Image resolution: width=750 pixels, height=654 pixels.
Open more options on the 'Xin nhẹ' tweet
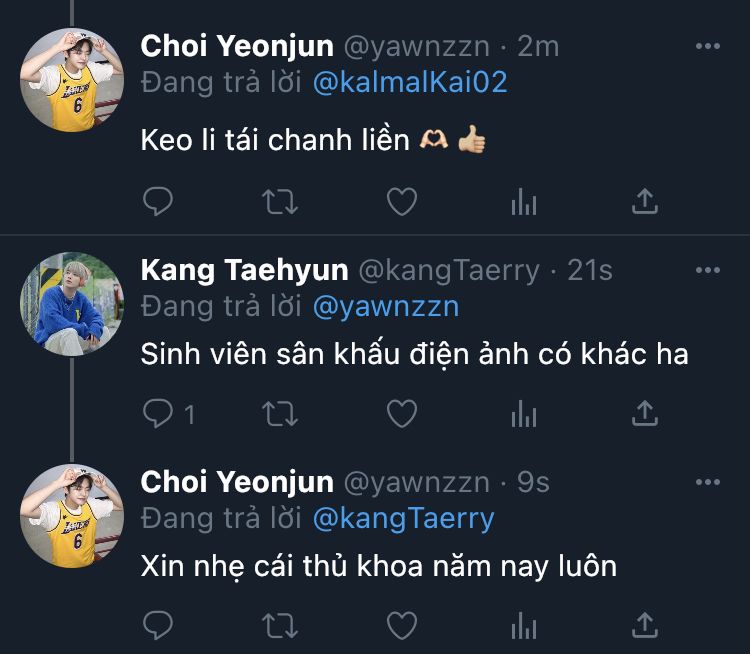tap(707, 482)
